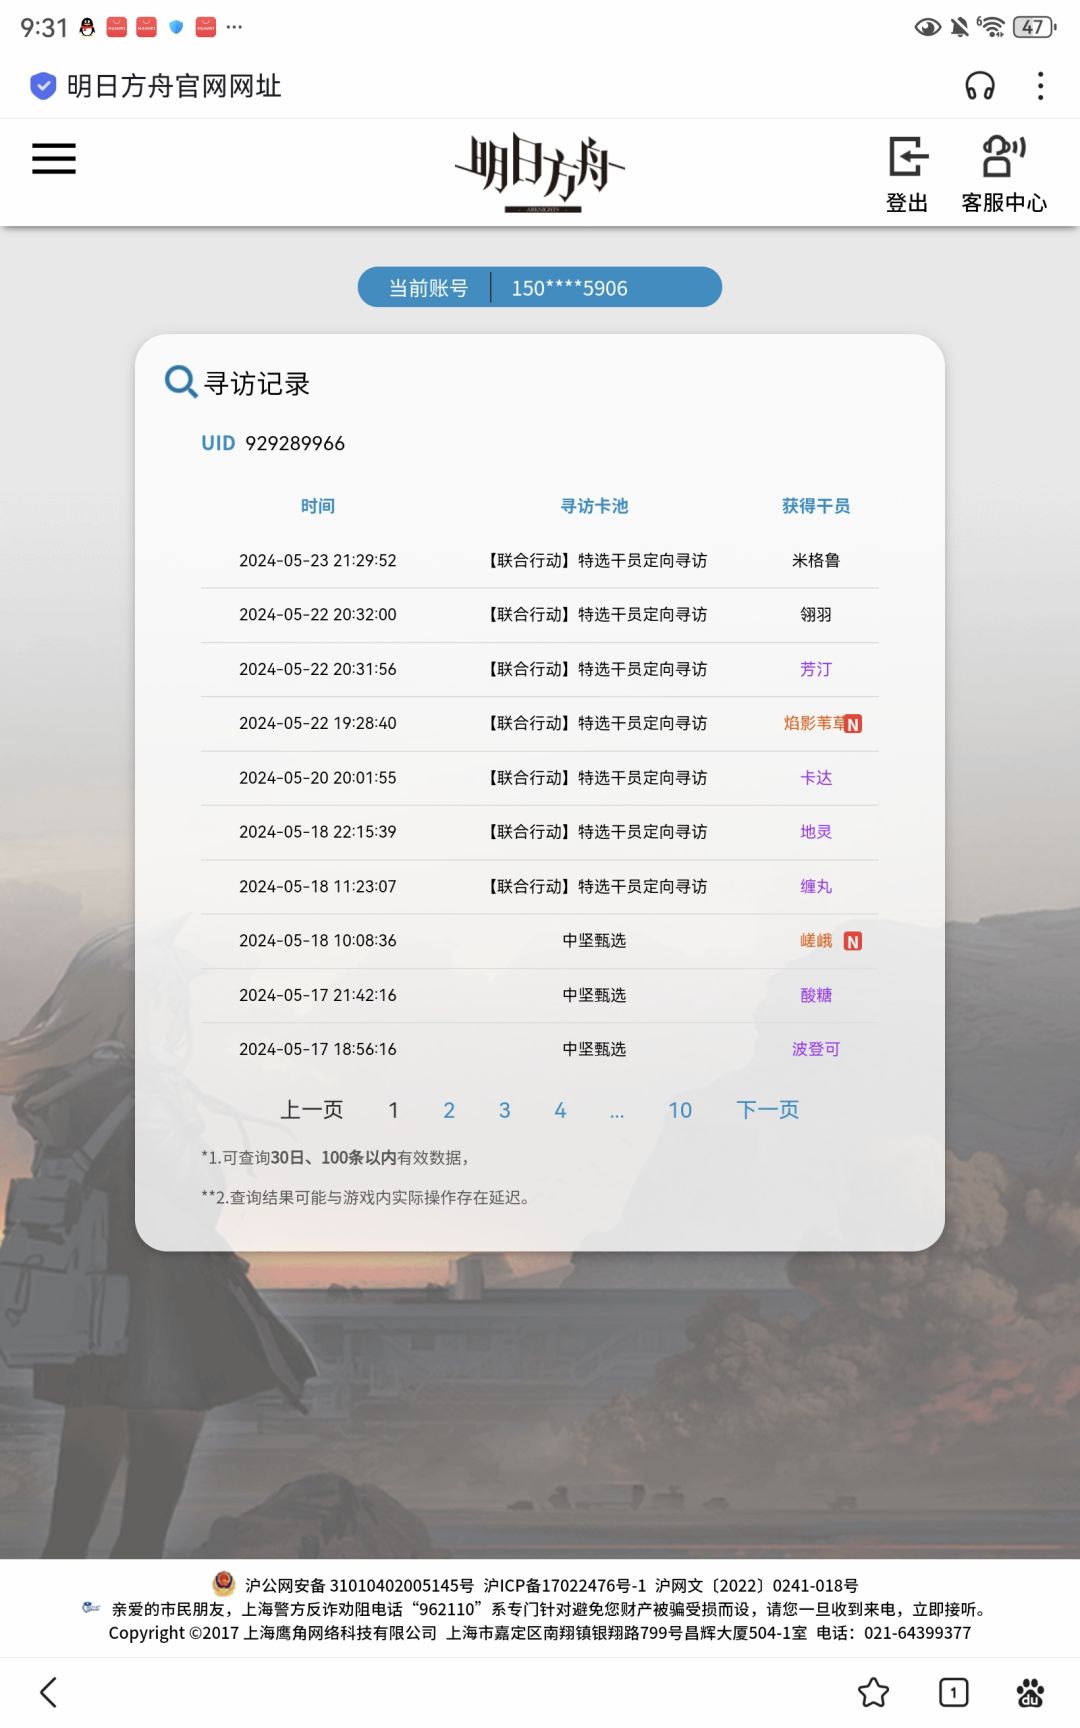The height and width of the screenshot is (1728, 1080).
Task: Open 客服中心 customer service
Action: tap(1004, 174)
